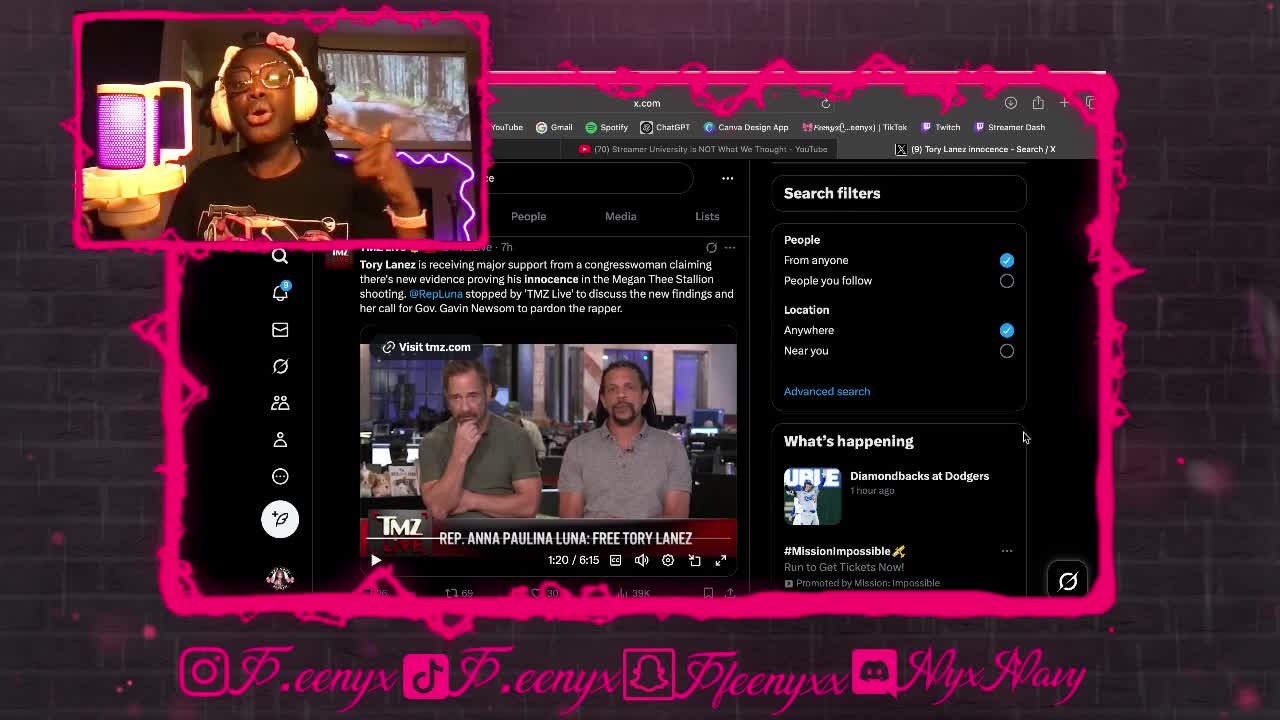Open the account avatar at sidebar bottom
Screen dimensions: 1280x720
(280, 578)
